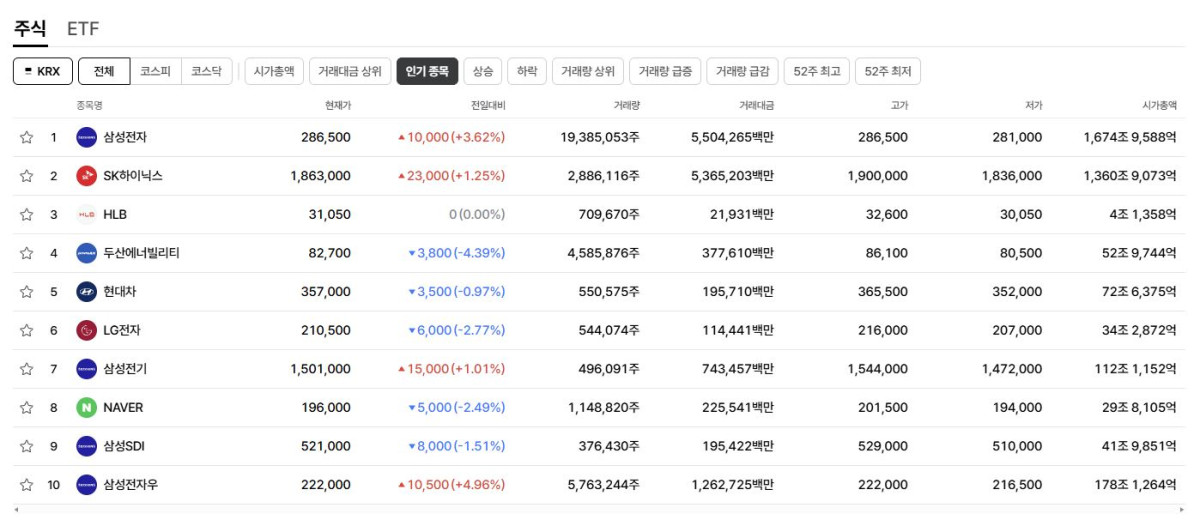Click the 현재가 column header
This screenshot has width=1200, height=526.
(338, 105)
